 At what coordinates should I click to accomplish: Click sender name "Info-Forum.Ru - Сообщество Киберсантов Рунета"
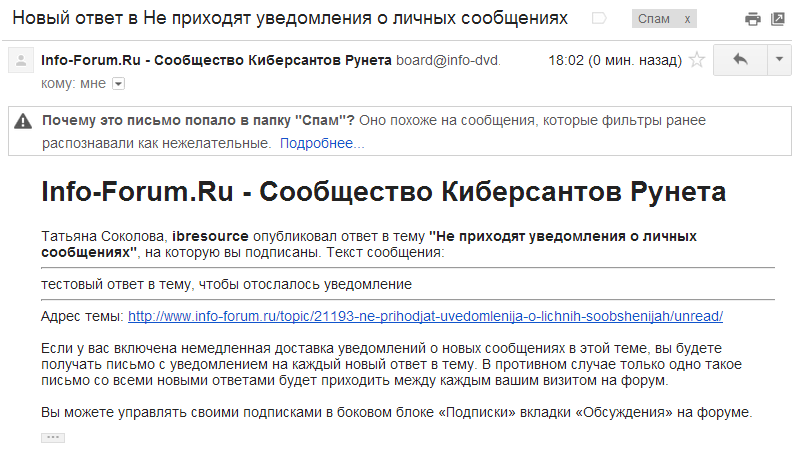[216, 60]
